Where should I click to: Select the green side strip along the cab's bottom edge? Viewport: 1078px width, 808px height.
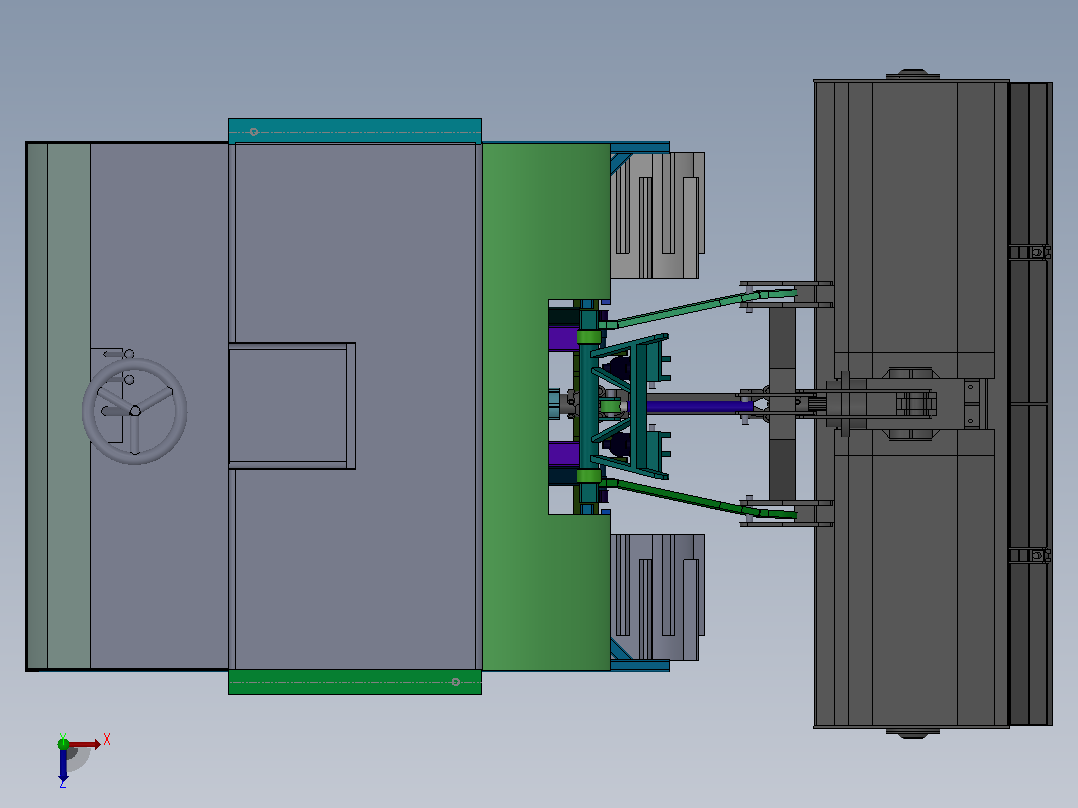coord(355,682)
